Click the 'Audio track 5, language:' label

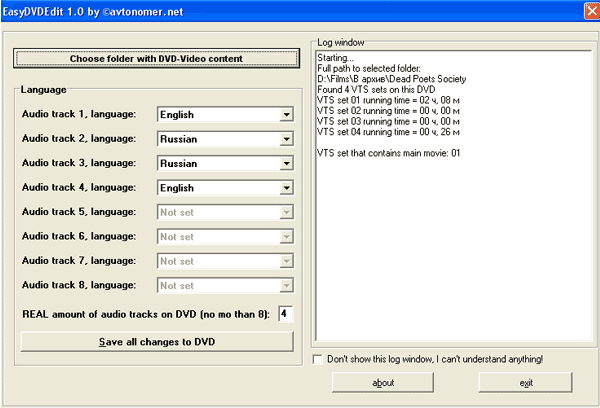[x=79, y=212]
